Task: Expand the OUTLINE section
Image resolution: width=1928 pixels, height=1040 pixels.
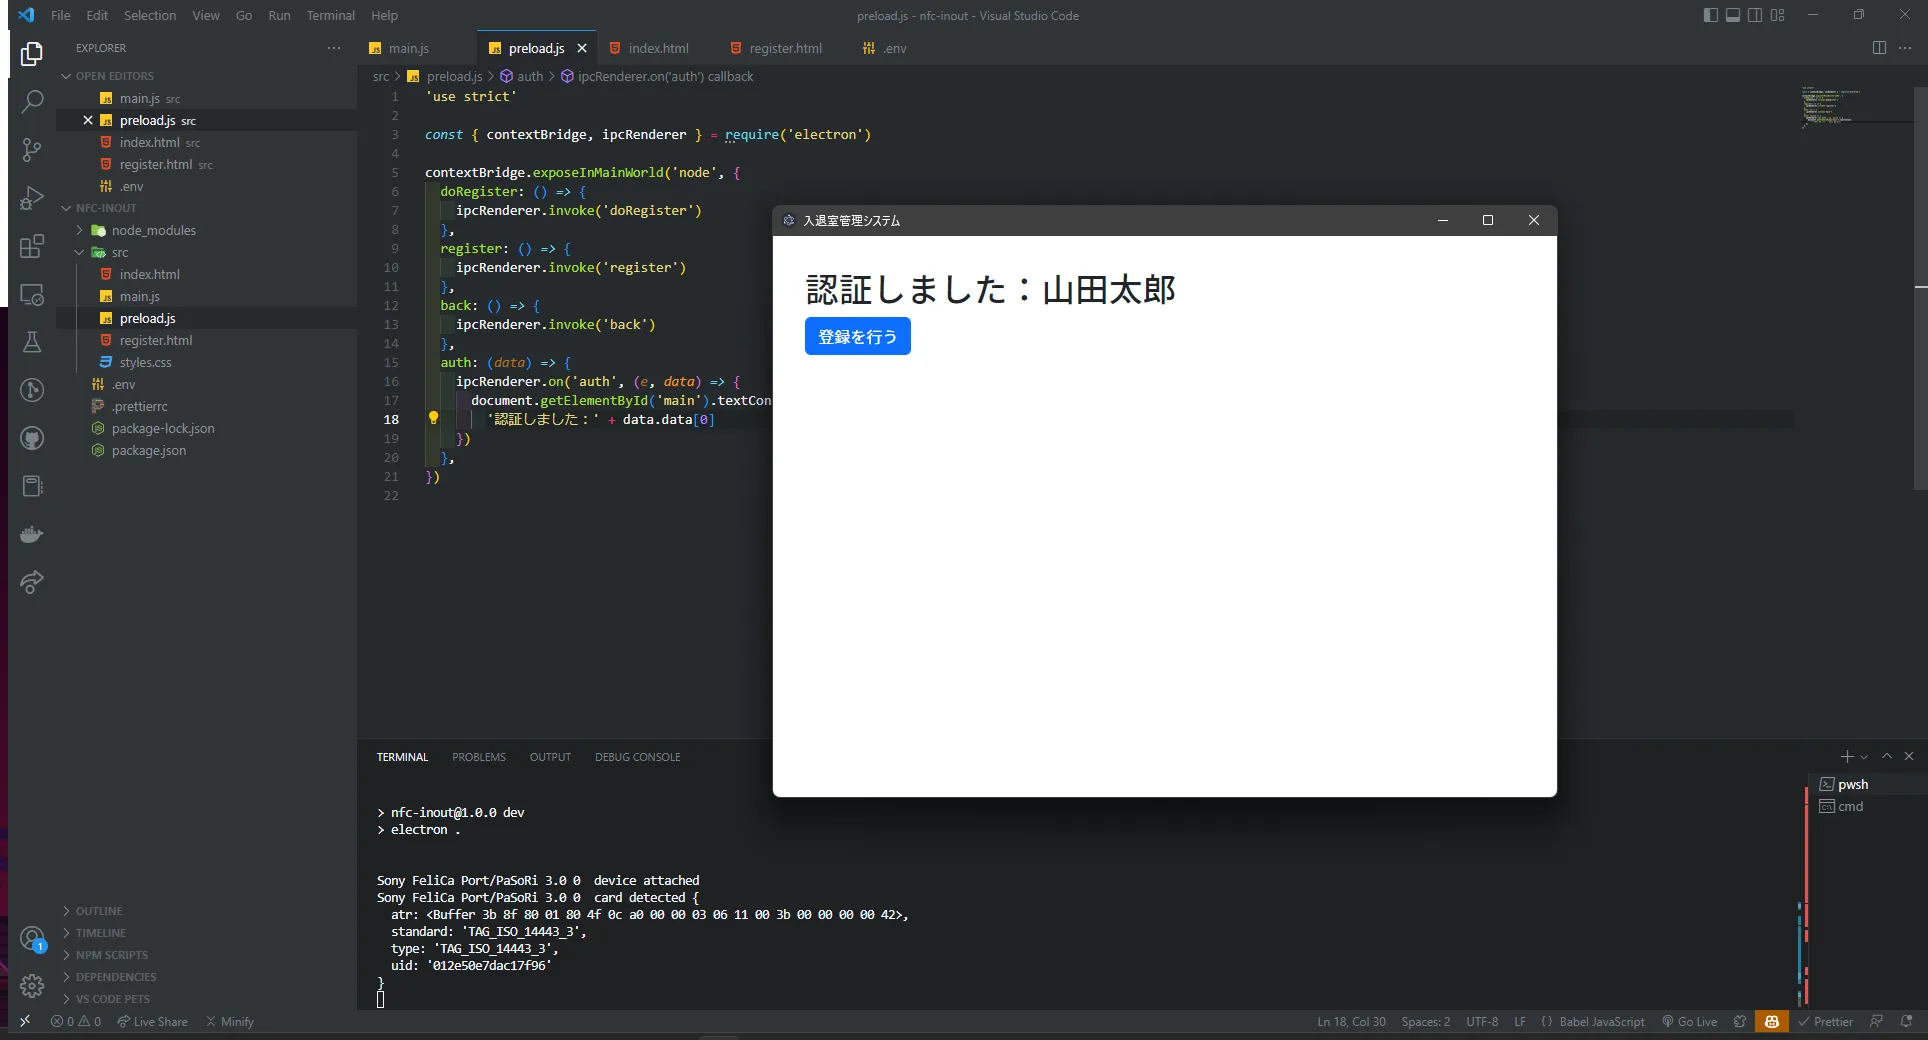Action: pyautogui.click(x=99, y=911)
